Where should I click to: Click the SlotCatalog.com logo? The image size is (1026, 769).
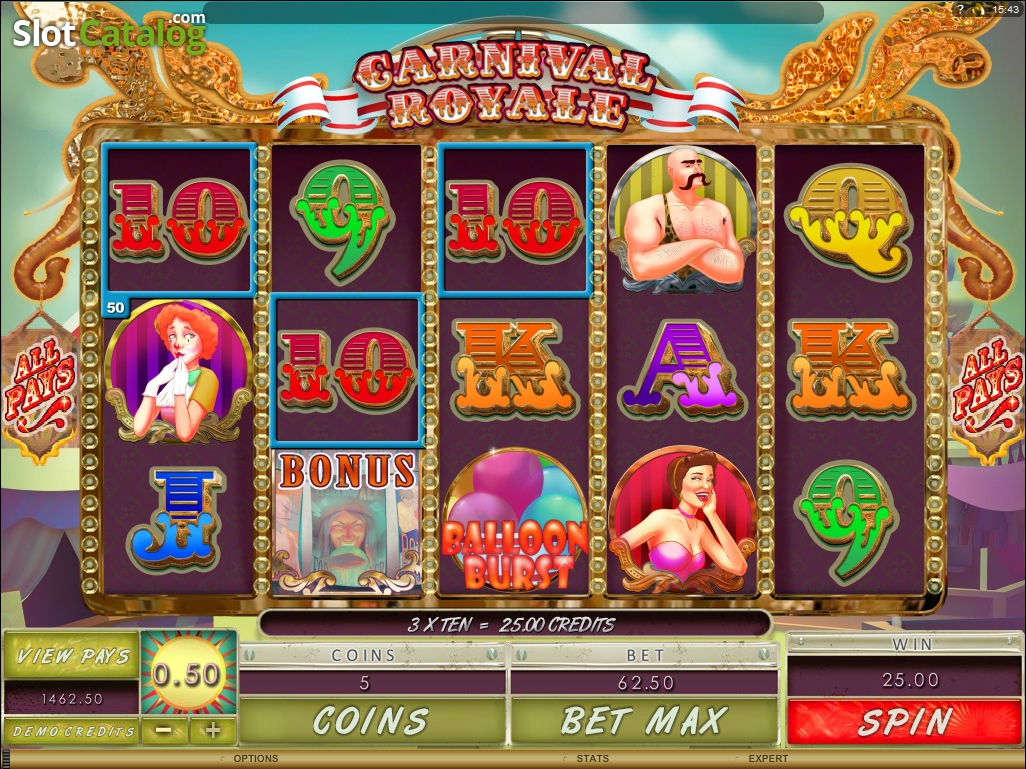click(x=109, y=31)
